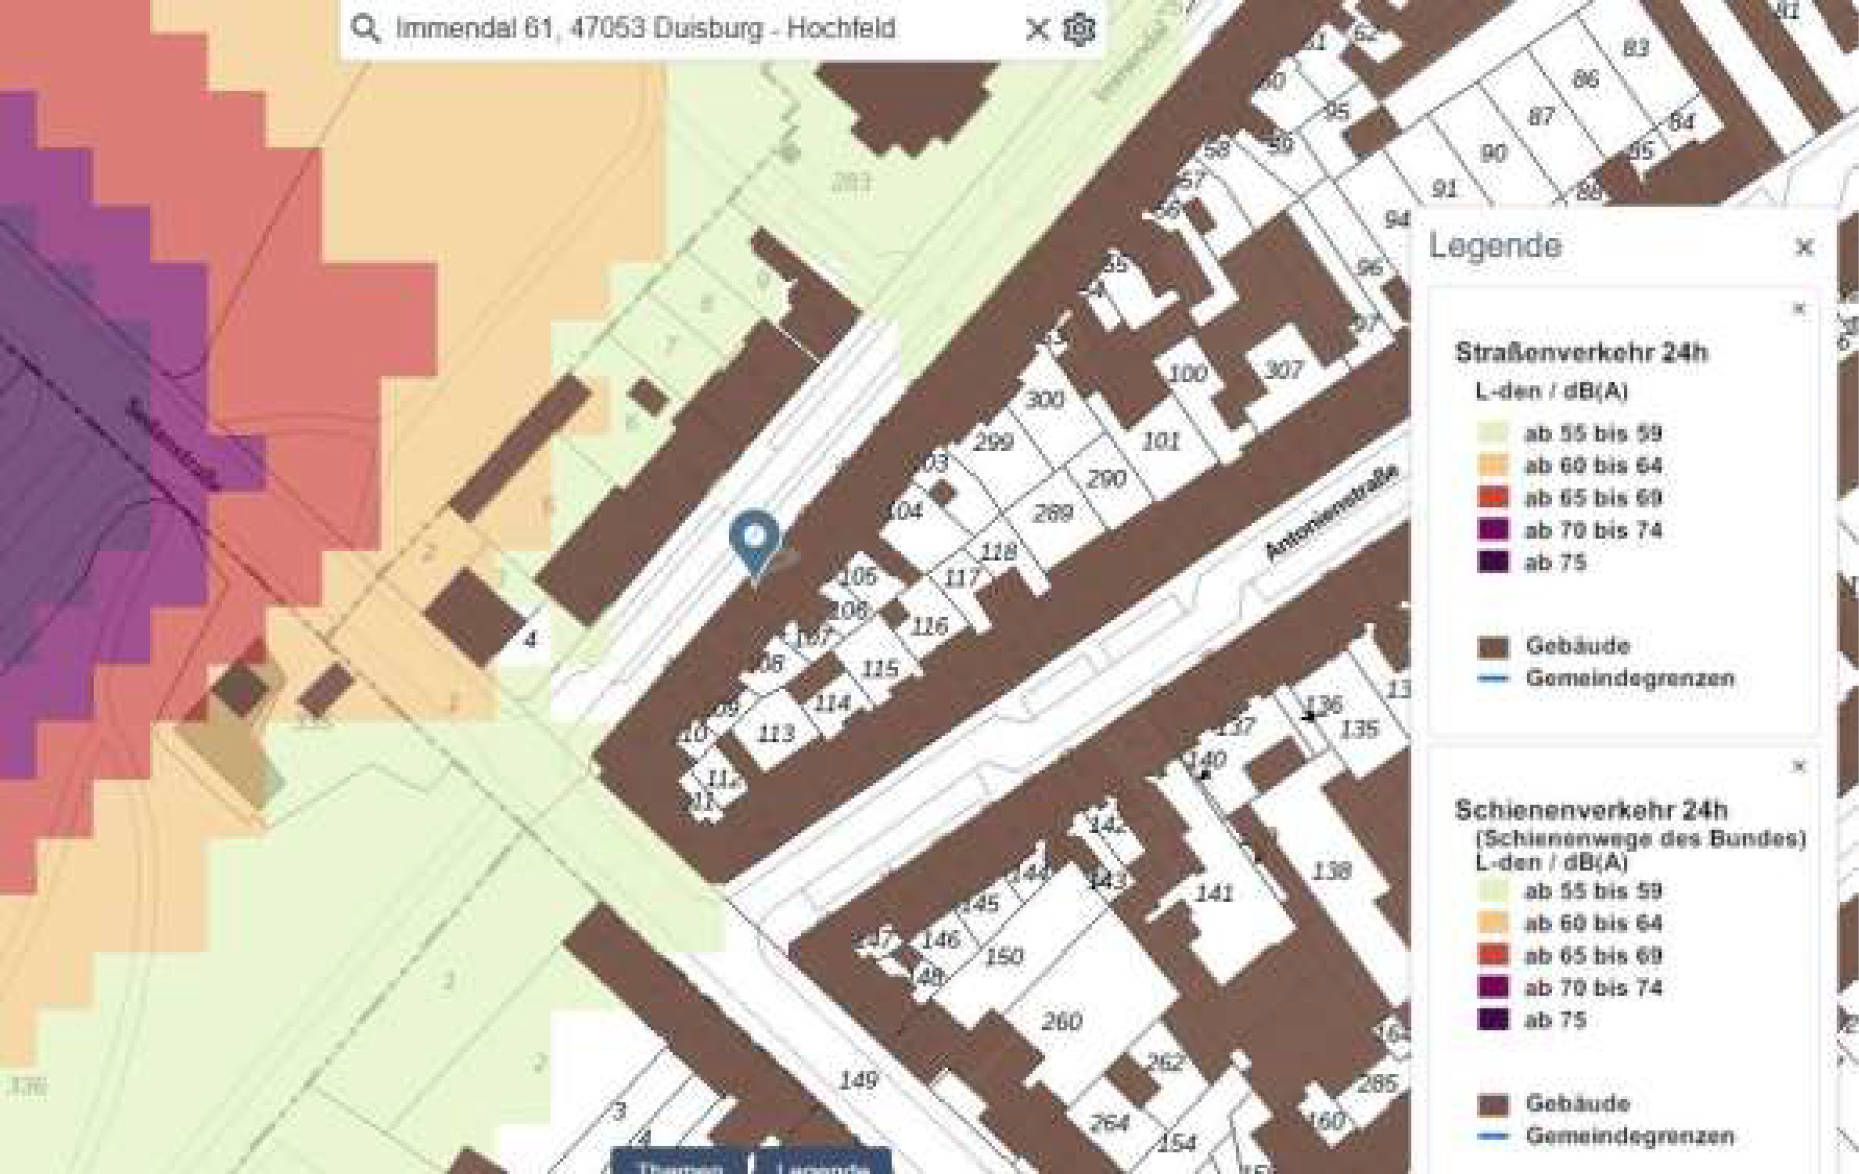
Task: Select parcel number 91 on the map
Action: (x=1444, y=189)
